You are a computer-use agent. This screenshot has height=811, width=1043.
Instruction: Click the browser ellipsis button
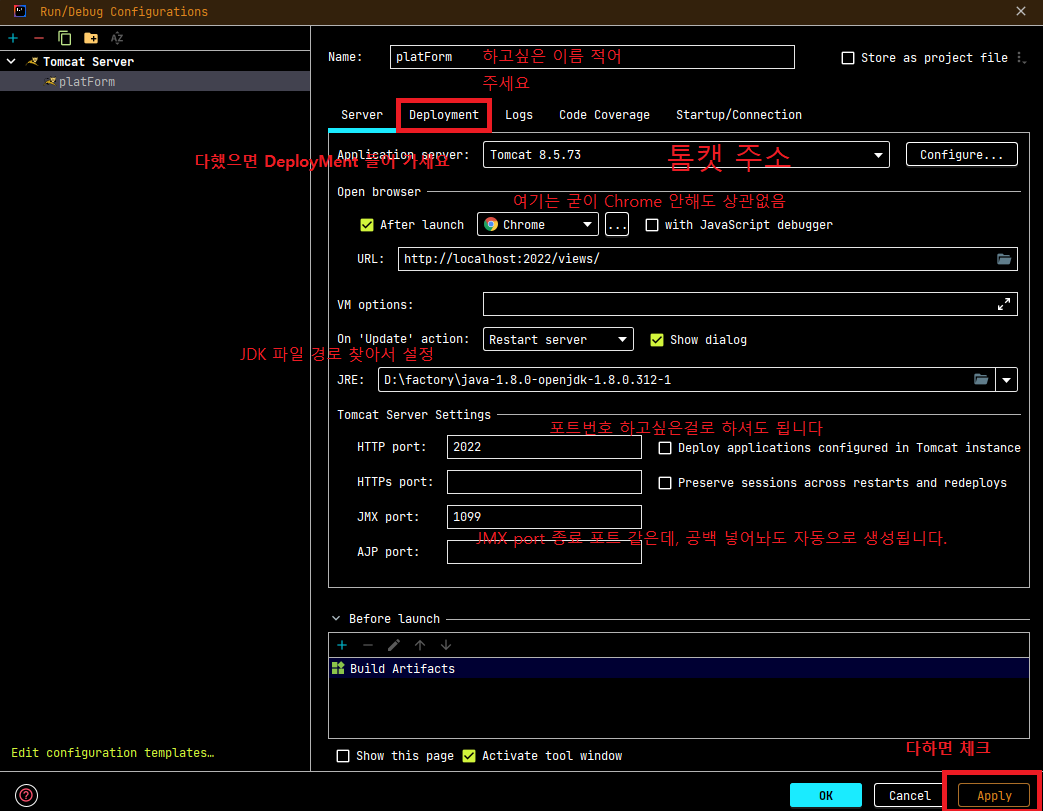coord(617,224)
